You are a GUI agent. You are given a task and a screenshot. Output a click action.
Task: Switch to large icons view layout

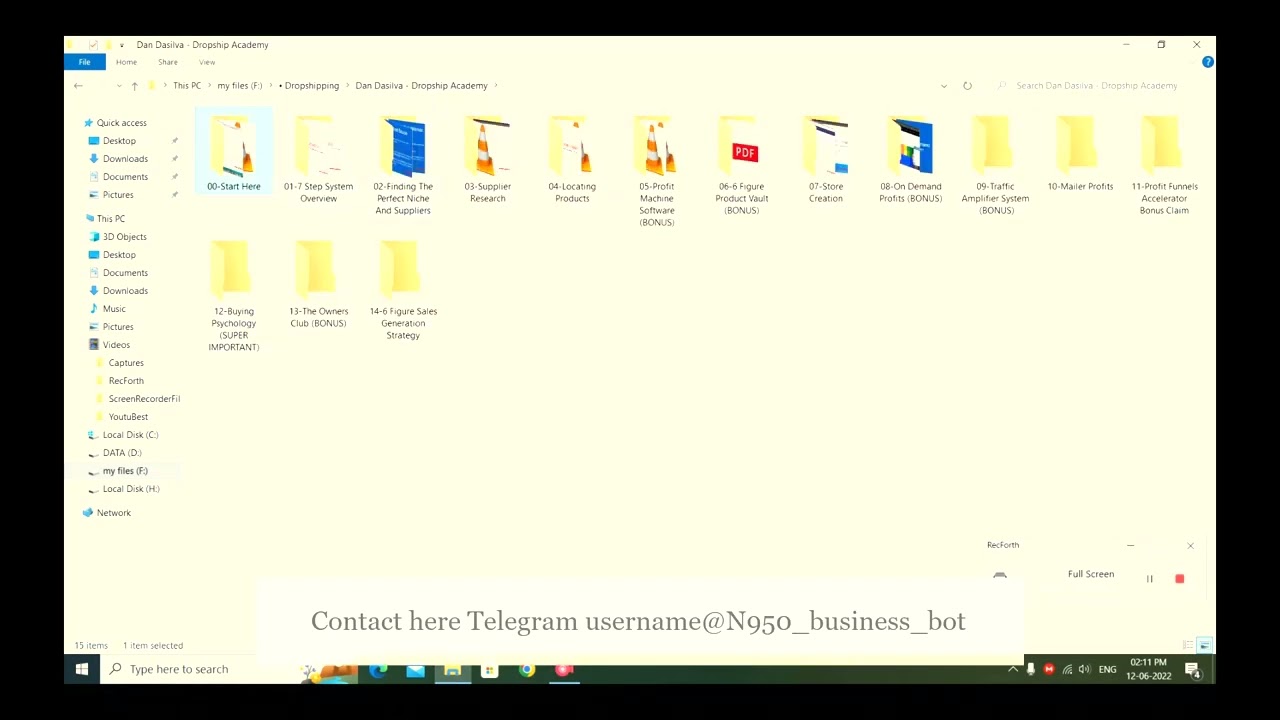click(x=1204, y=646)
